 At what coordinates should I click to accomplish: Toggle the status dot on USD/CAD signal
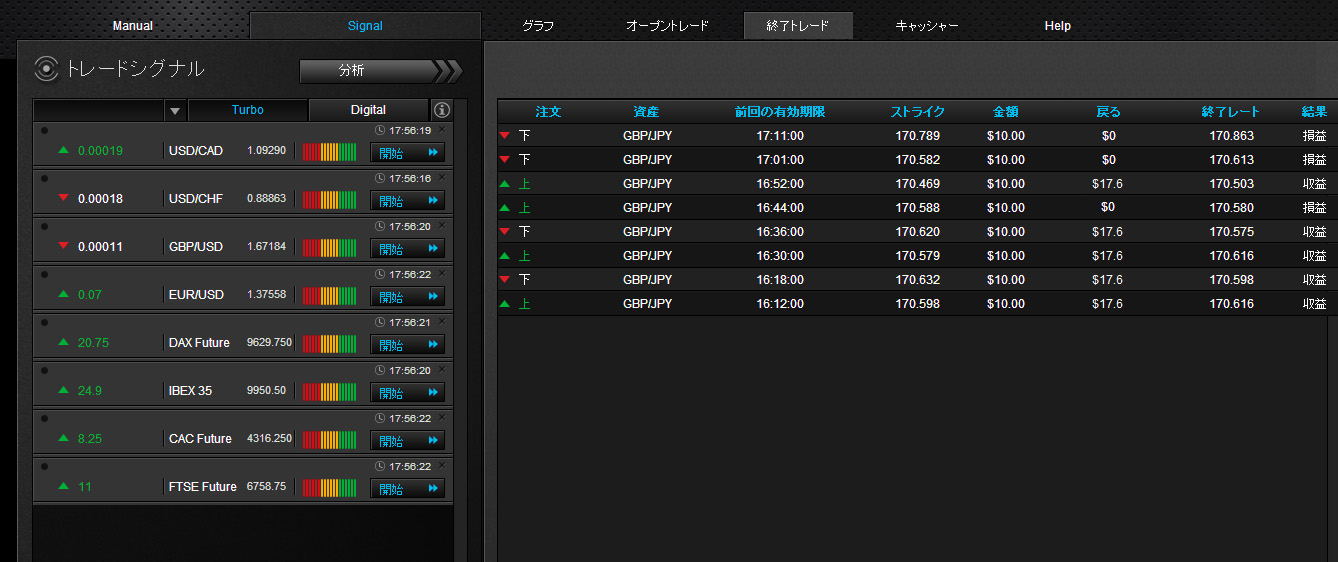point(44,130)
